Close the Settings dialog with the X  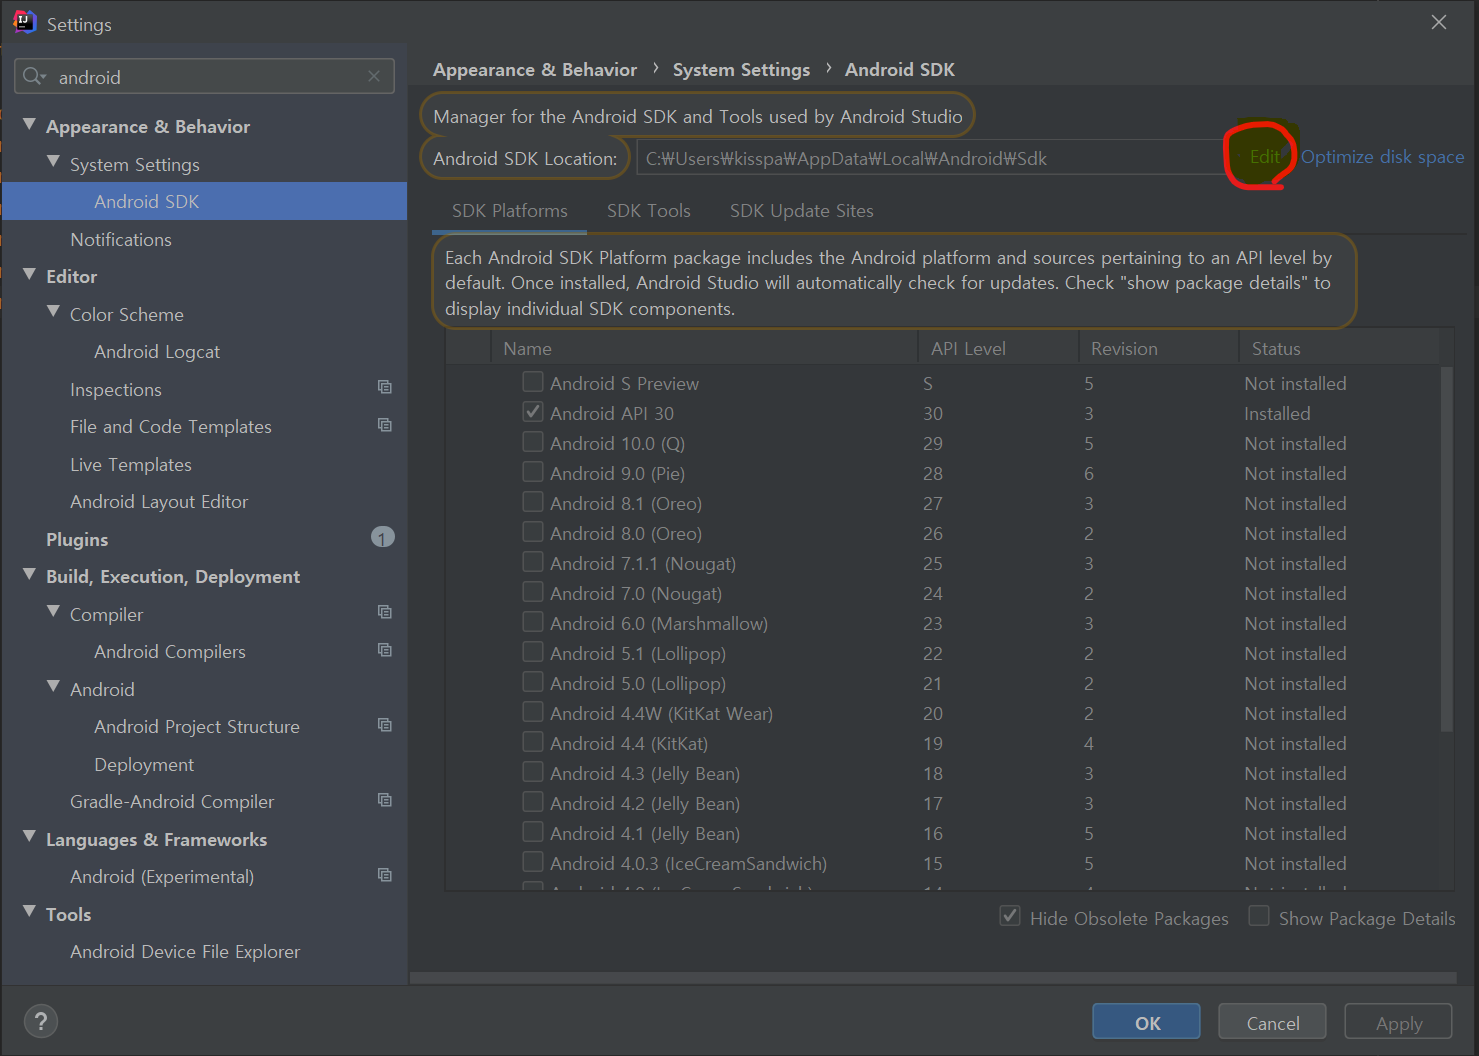click(1439, 22)
